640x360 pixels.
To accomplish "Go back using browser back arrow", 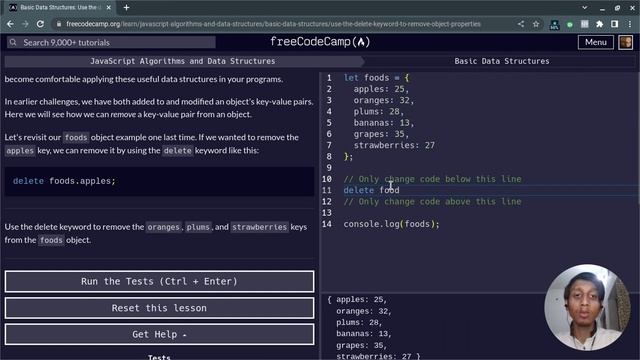I will pos(10,24).
